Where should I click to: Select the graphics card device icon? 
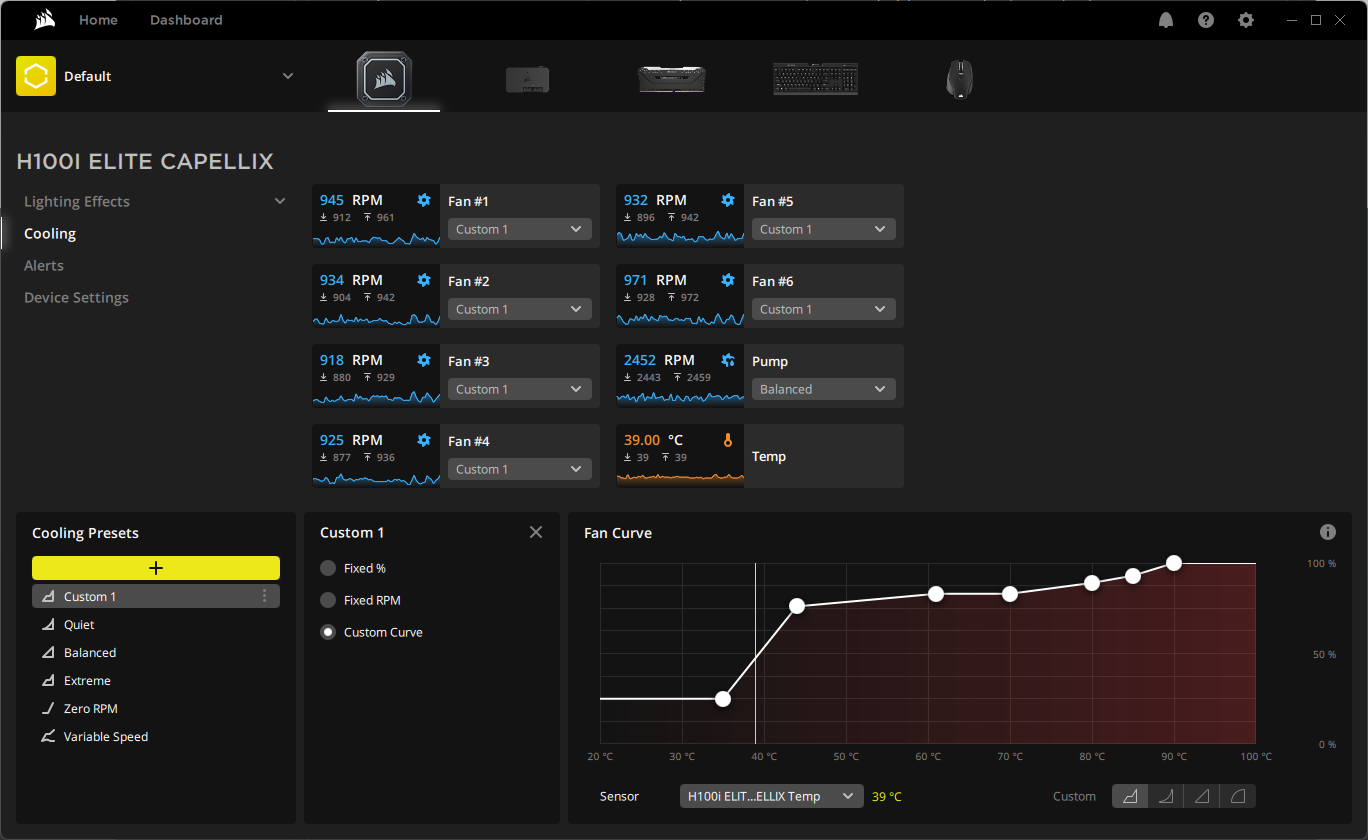(527, 79)
